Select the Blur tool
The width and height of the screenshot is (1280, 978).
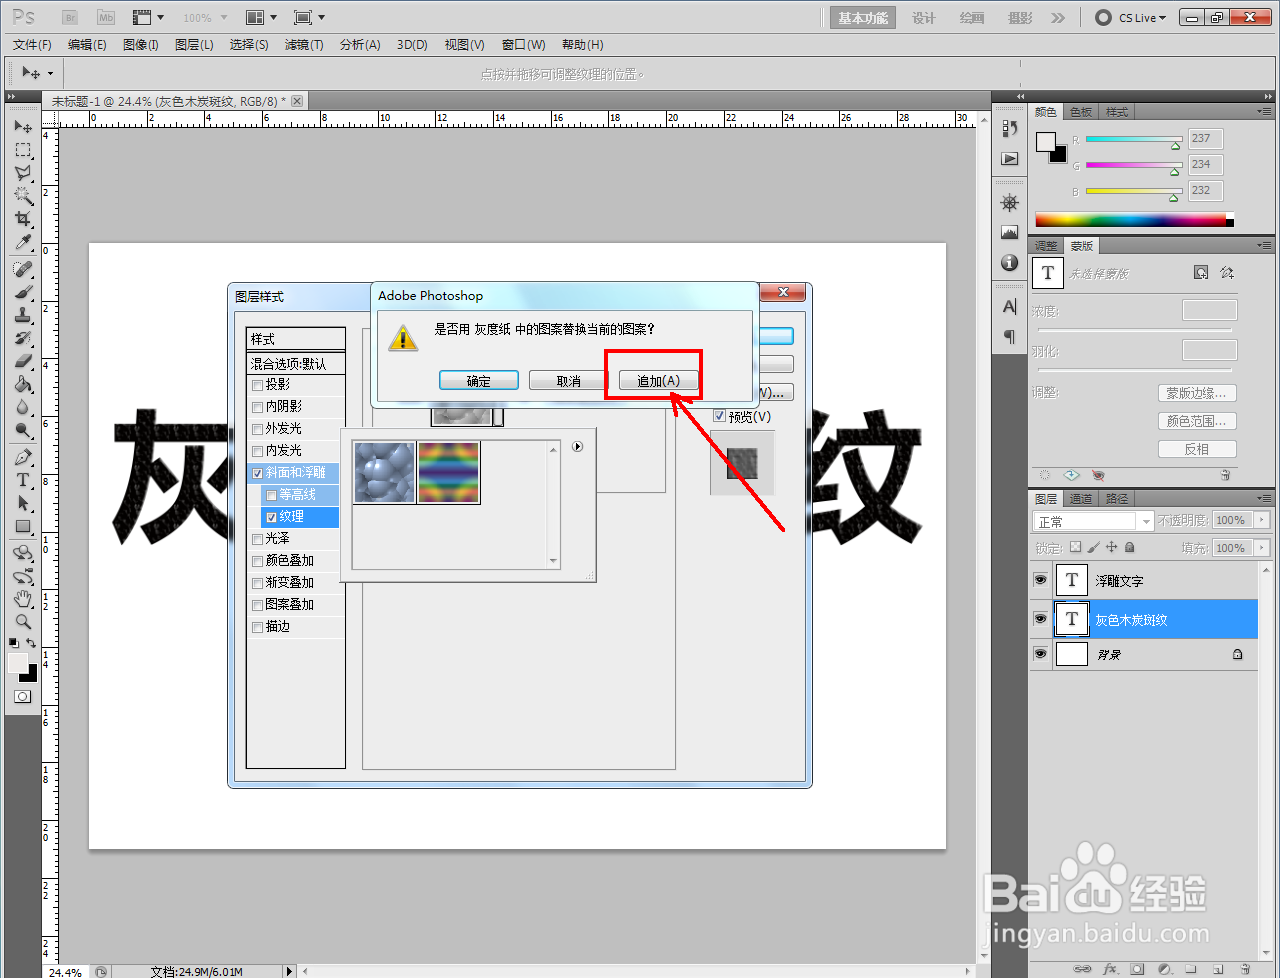click(23, 408)
